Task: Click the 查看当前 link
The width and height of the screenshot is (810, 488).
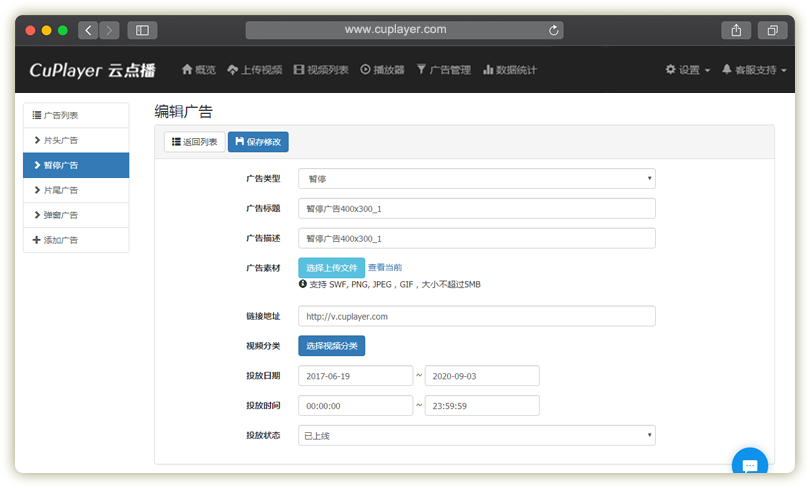Action: coord(385,267)
